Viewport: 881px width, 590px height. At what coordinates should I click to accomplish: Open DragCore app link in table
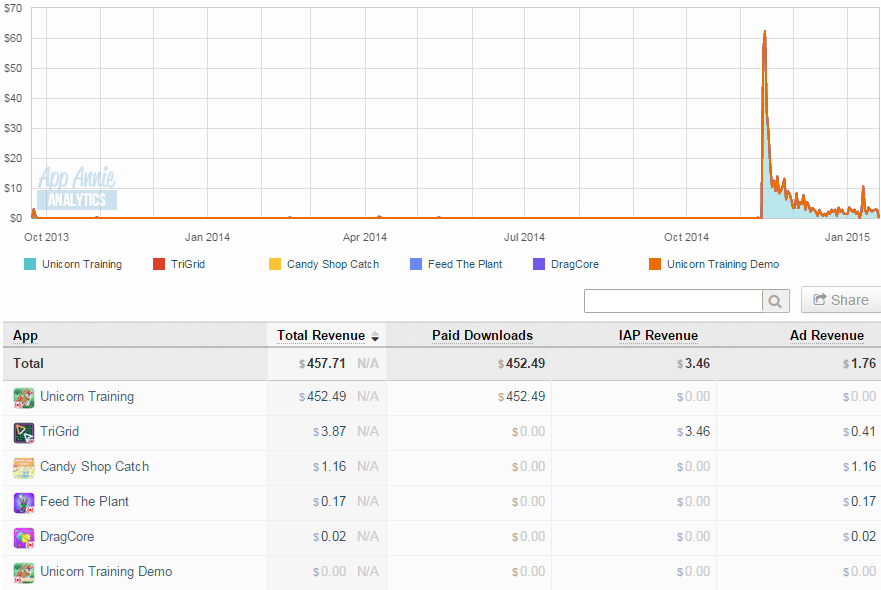(67, 537)
